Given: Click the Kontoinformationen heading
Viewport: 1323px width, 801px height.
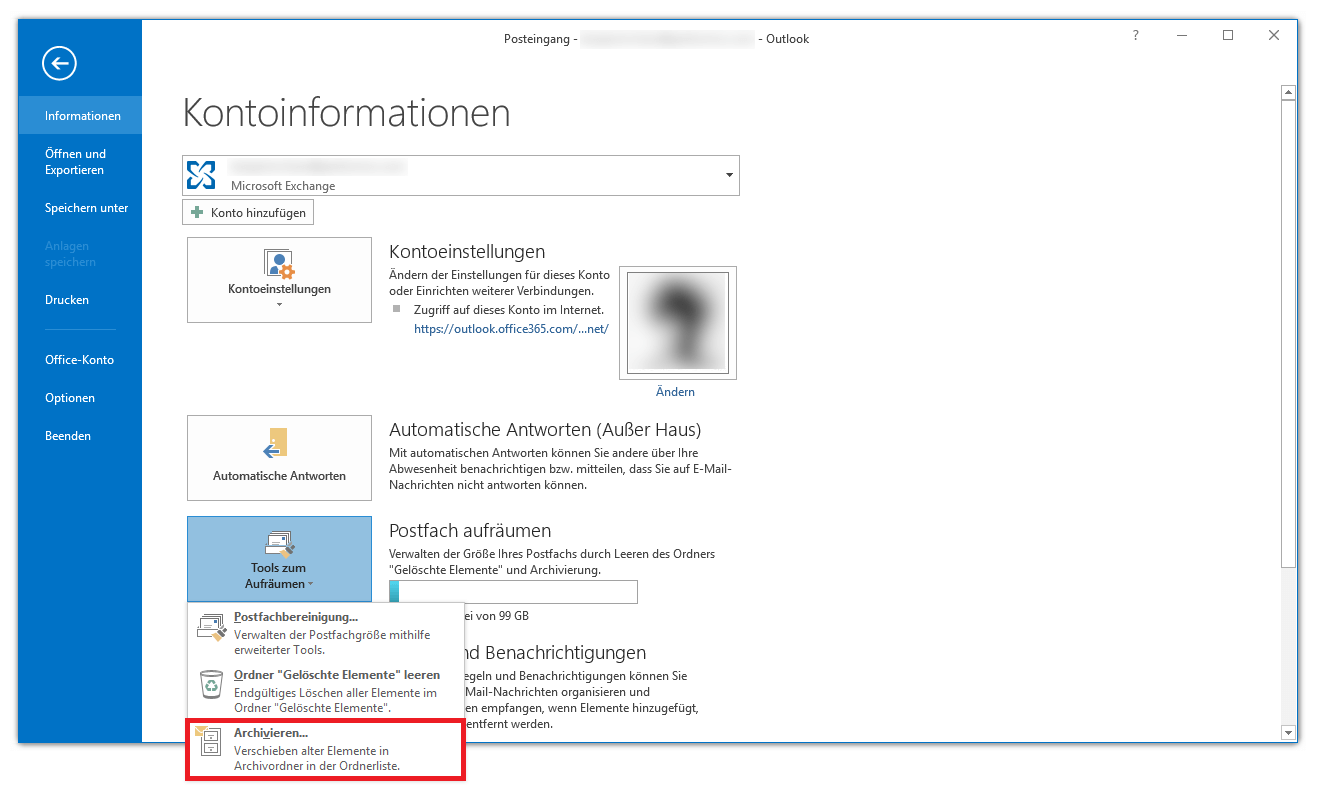Looking at the screenshot, I should point(346,112).
